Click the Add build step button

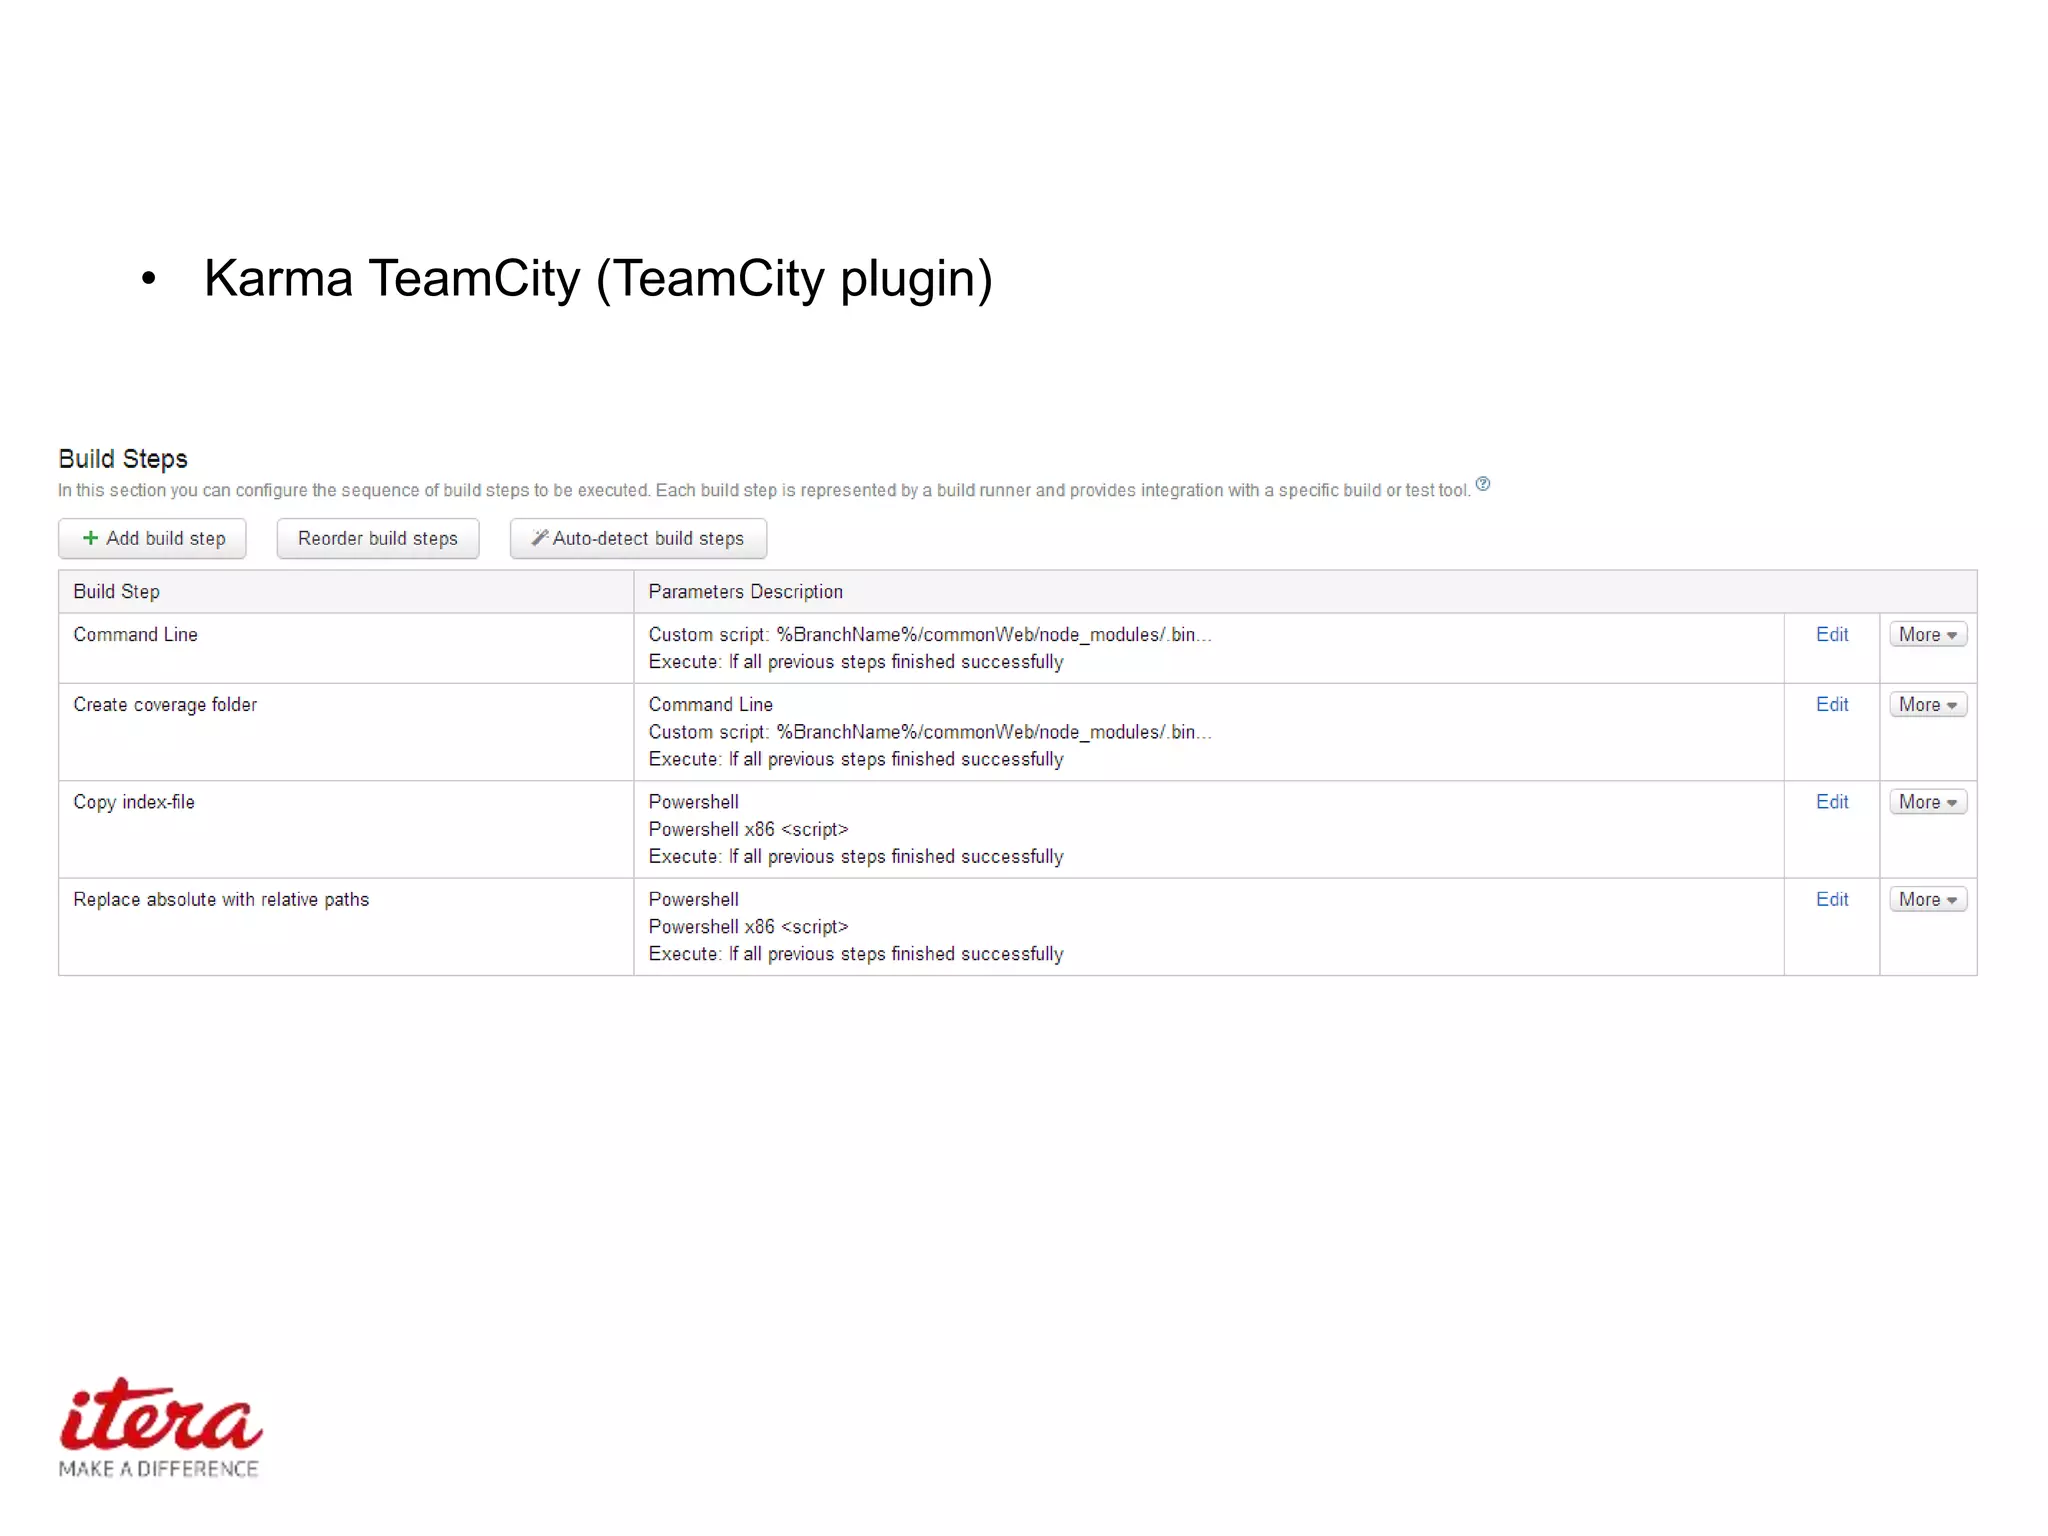[x=152, y=538]
